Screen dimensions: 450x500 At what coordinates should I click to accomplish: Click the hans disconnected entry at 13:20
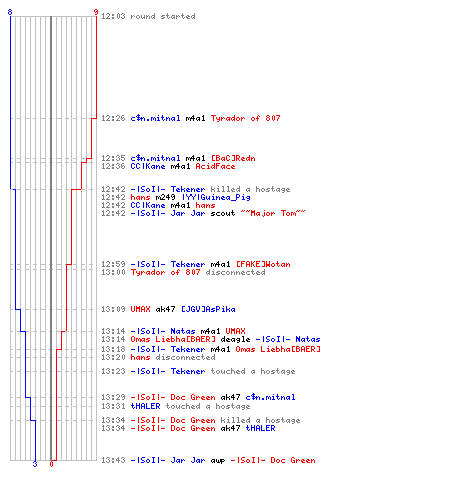158,357
